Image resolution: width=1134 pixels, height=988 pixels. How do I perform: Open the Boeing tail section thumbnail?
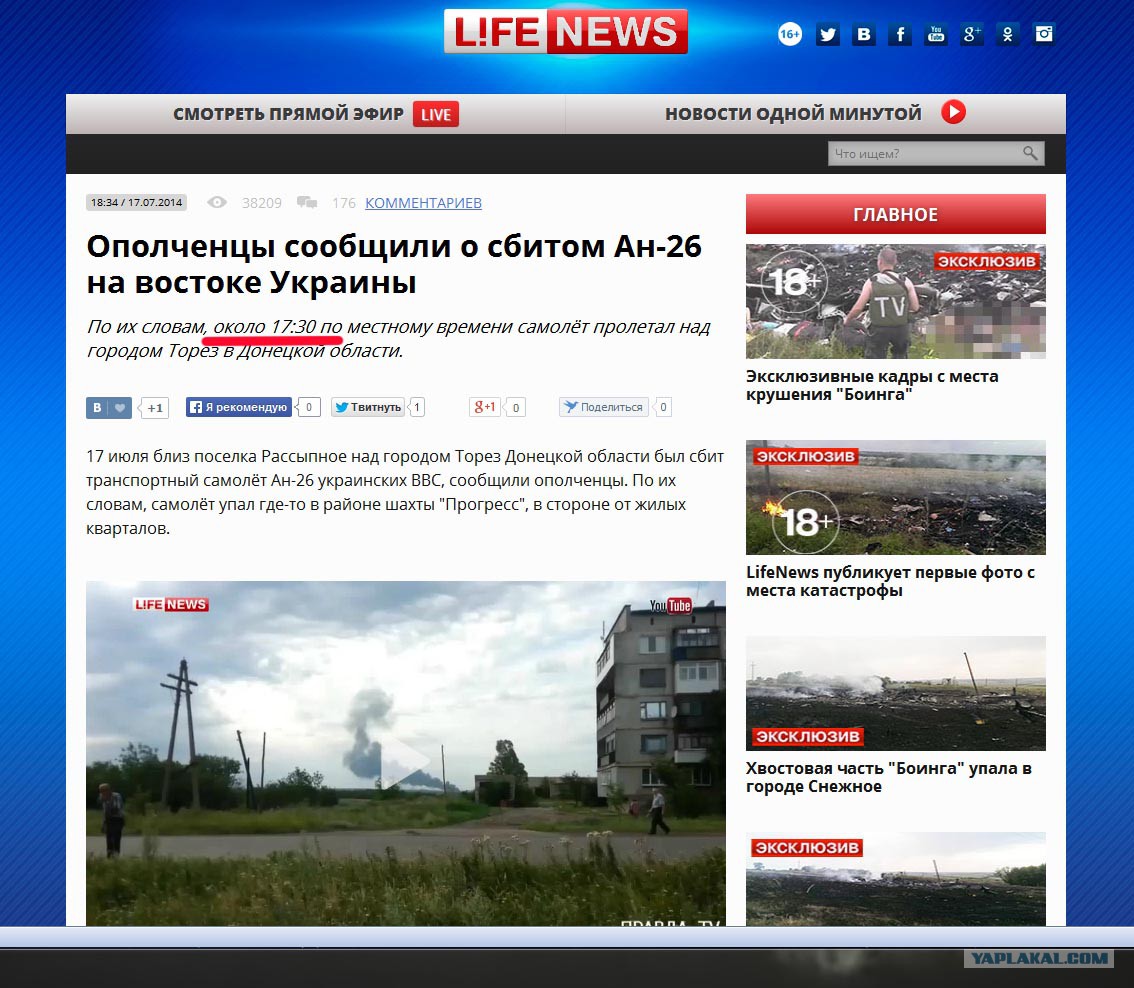[x=895, y=694]
